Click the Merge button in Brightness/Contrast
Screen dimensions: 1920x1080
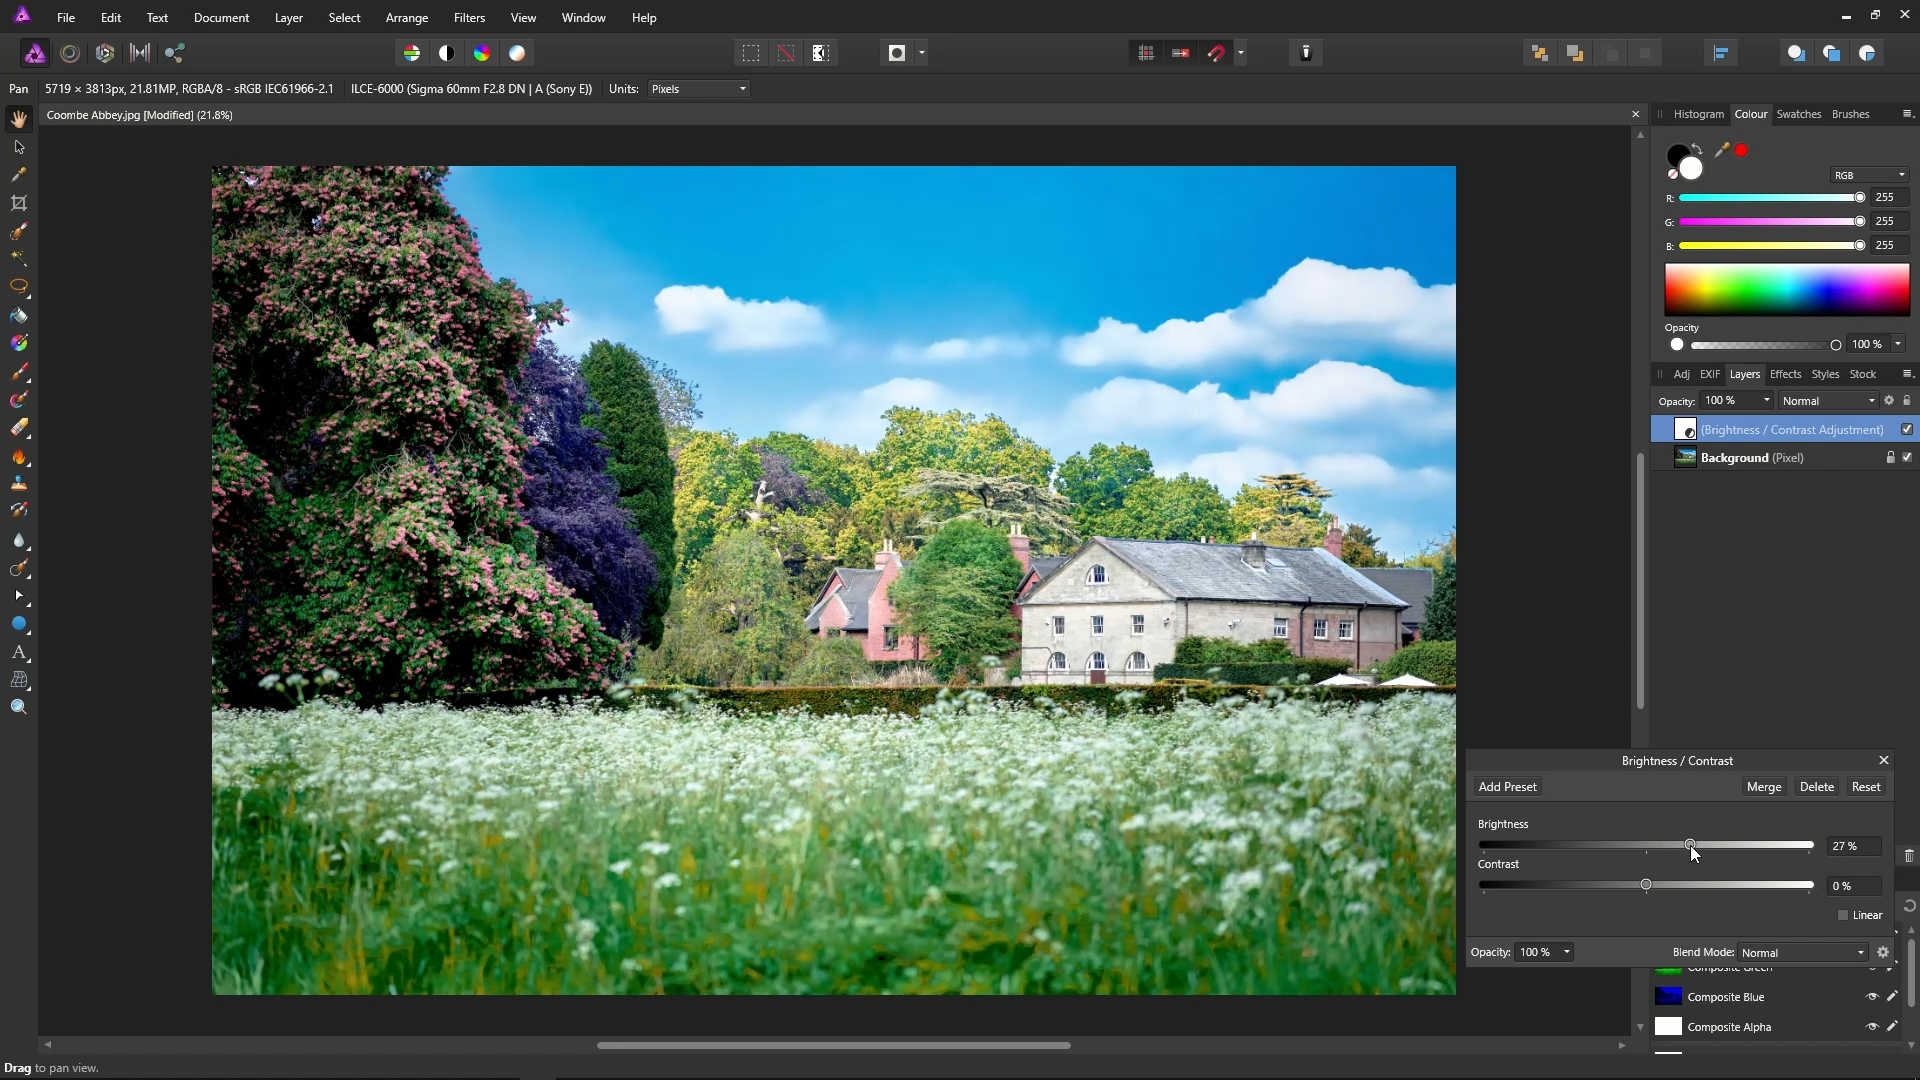[x=1764, y=787]
